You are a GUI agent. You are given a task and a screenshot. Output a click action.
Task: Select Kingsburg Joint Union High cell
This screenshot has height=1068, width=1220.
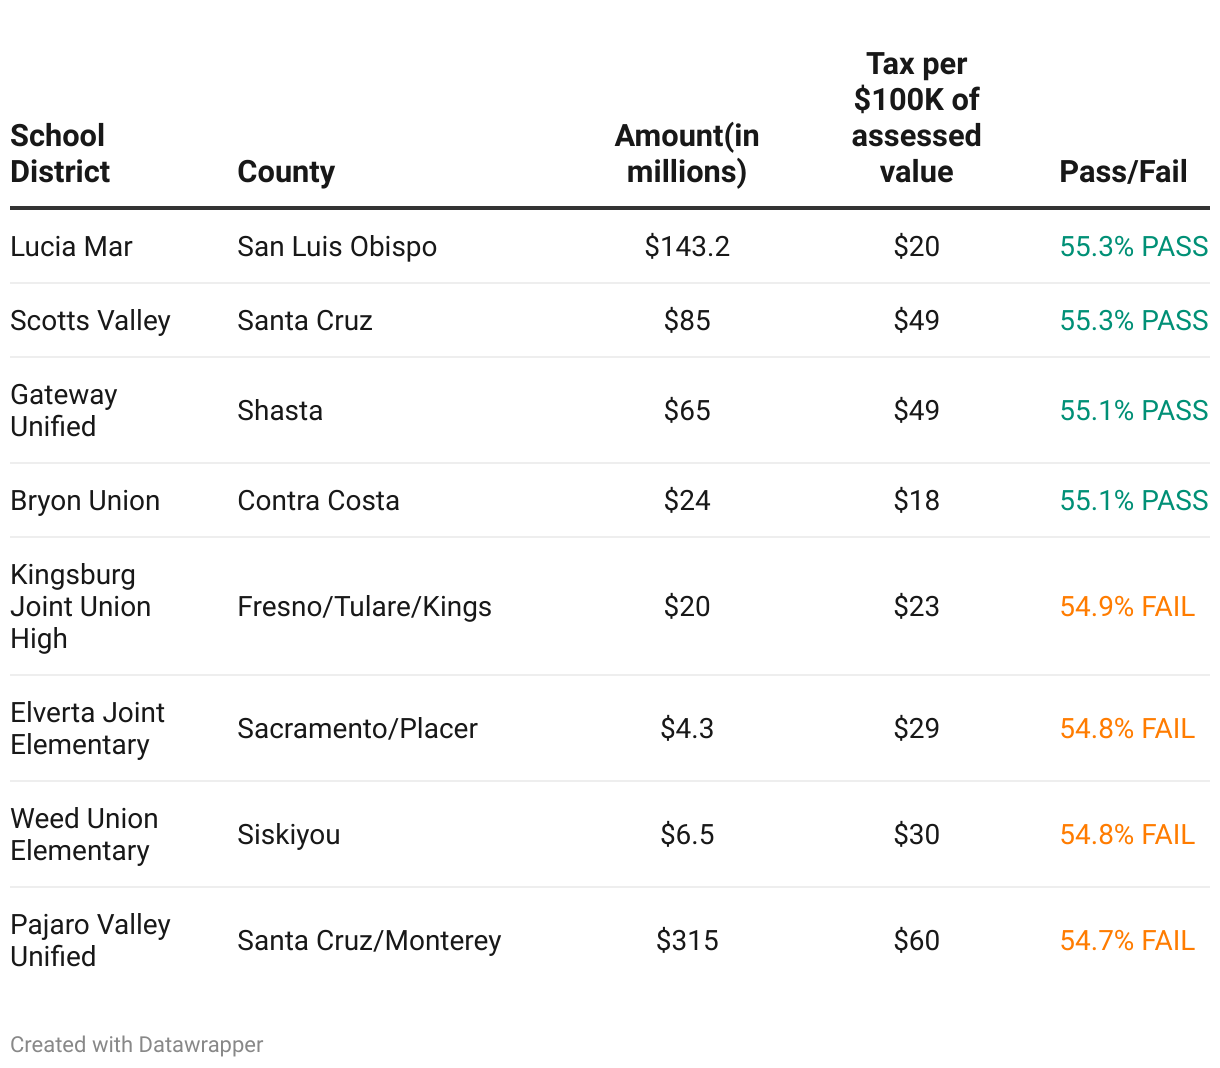coord(80,607)
